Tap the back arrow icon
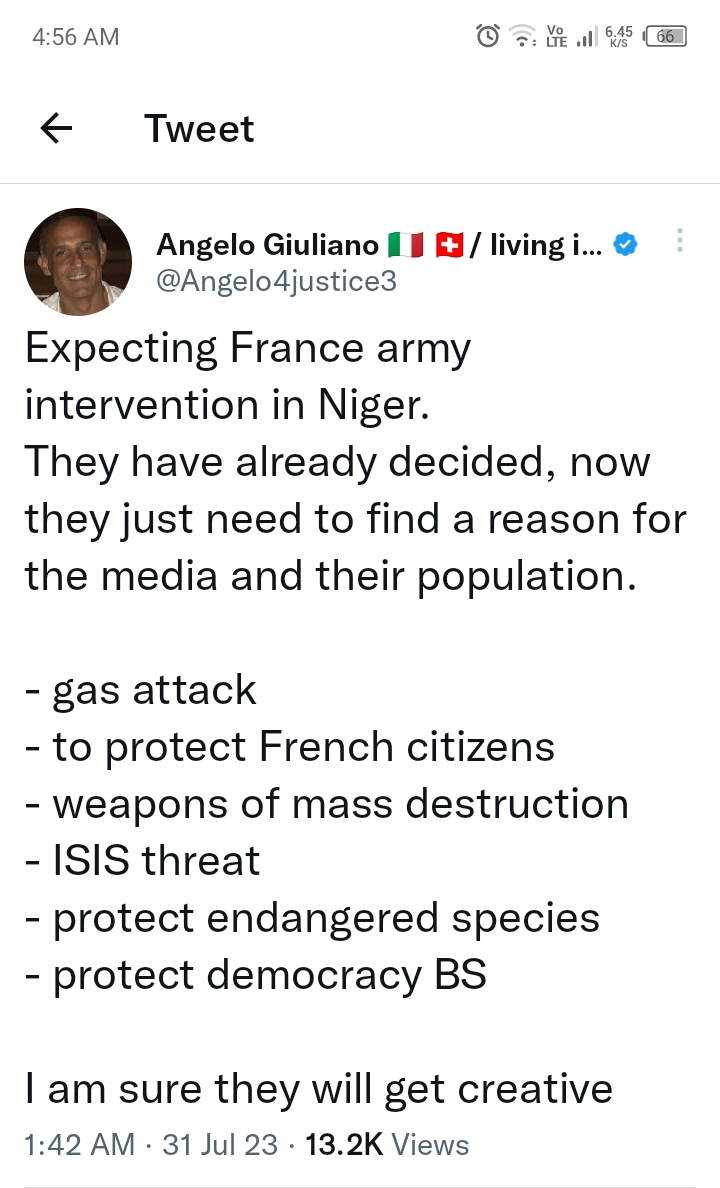Viewport: 720px width, 1188px height. pyautogui.click(x=56, y=128)
